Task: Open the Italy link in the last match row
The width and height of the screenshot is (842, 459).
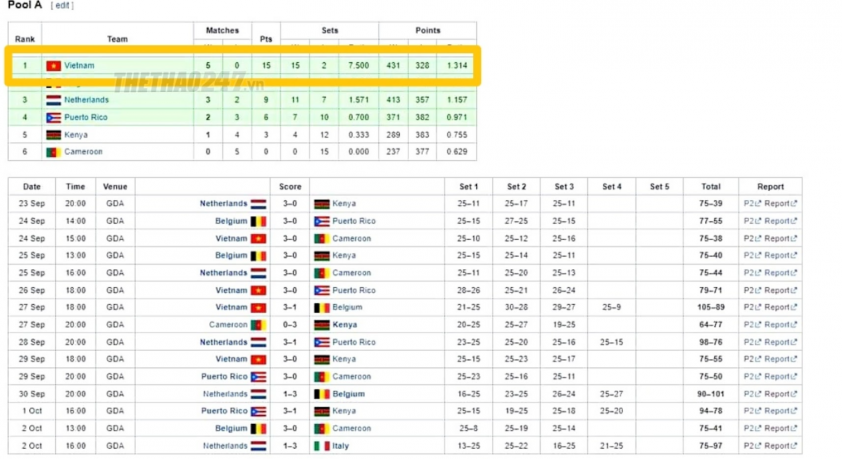Action: (x=340, y=446)
